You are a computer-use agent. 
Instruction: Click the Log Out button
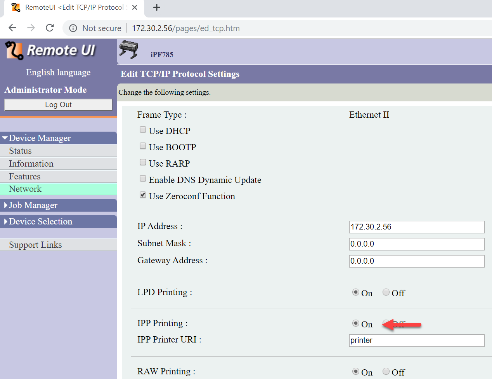click(58, 105)
